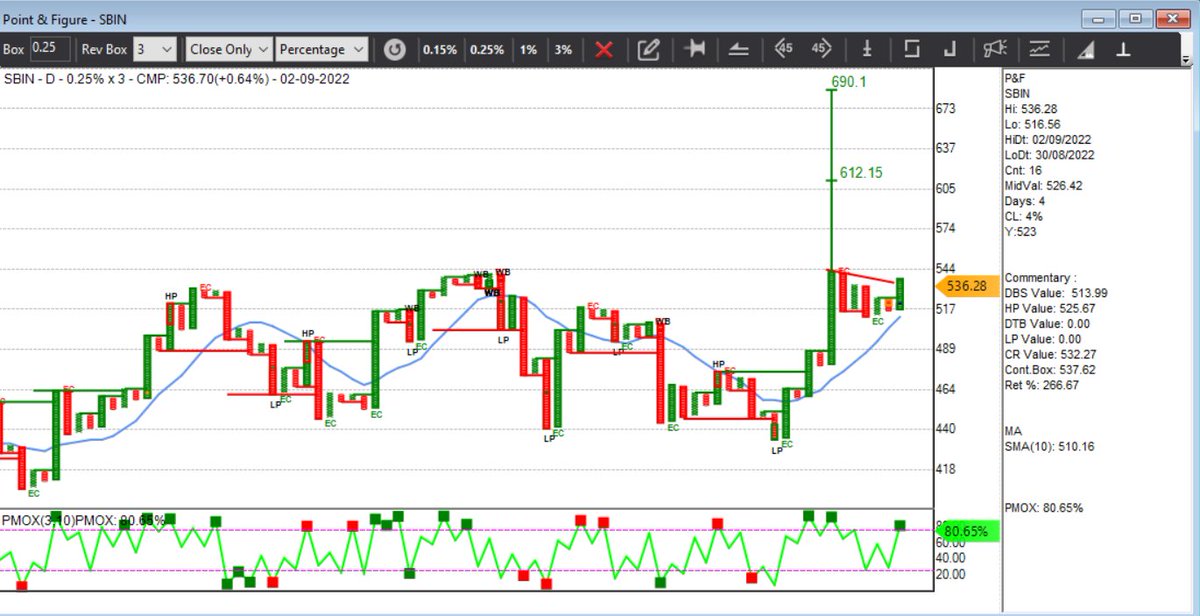Click the megaphone alerts icon
The width and height of the screenshot is (1200, 616).
coord(994,49)
